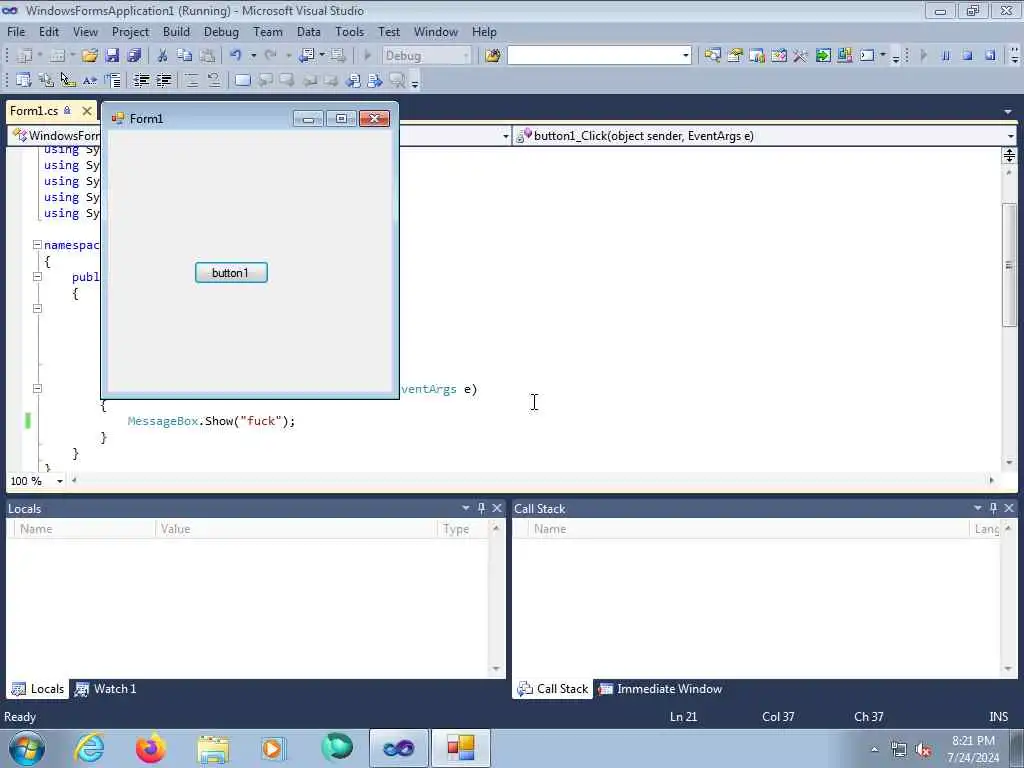
Task: Click button1 in the Form1 window
Action: point(231,273)
